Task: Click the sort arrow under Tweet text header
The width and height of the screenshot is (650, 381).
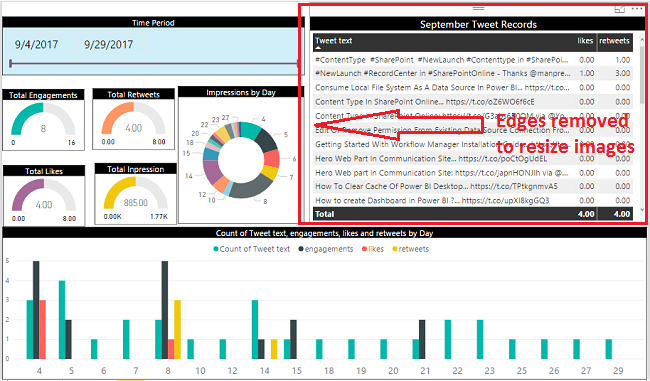Action: [318, 48]
